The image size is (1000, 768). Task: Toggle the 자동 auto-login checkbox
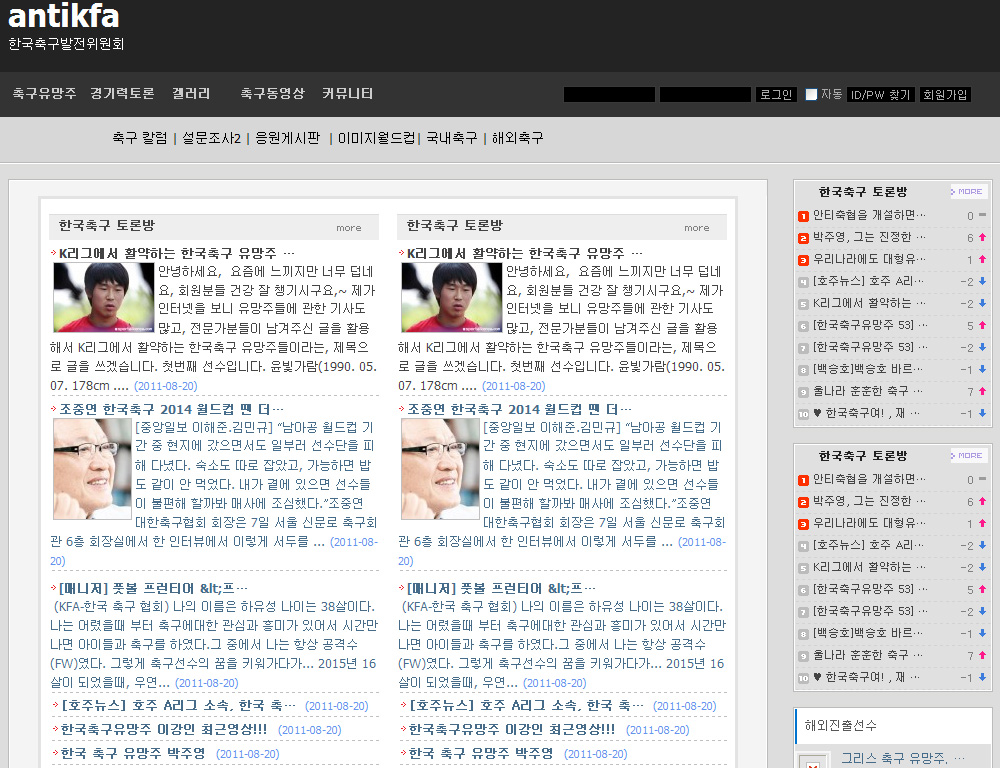point(811,95)
